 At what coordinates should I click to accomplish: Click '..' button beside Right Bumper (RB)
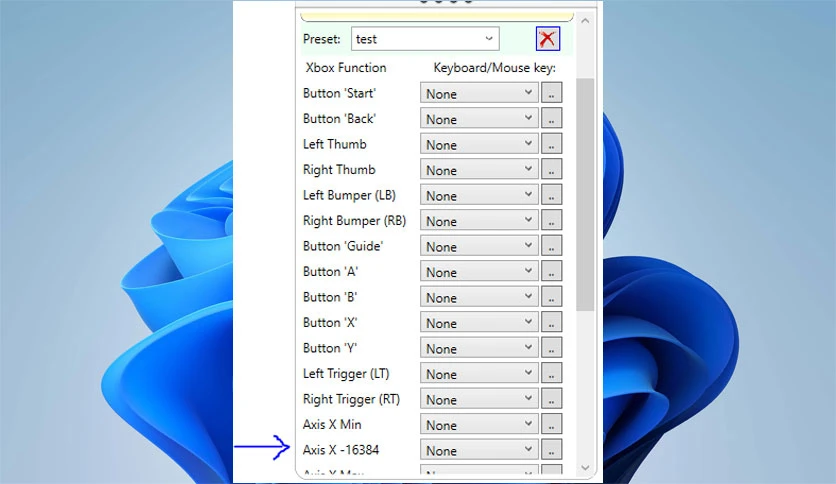point(551,221)
